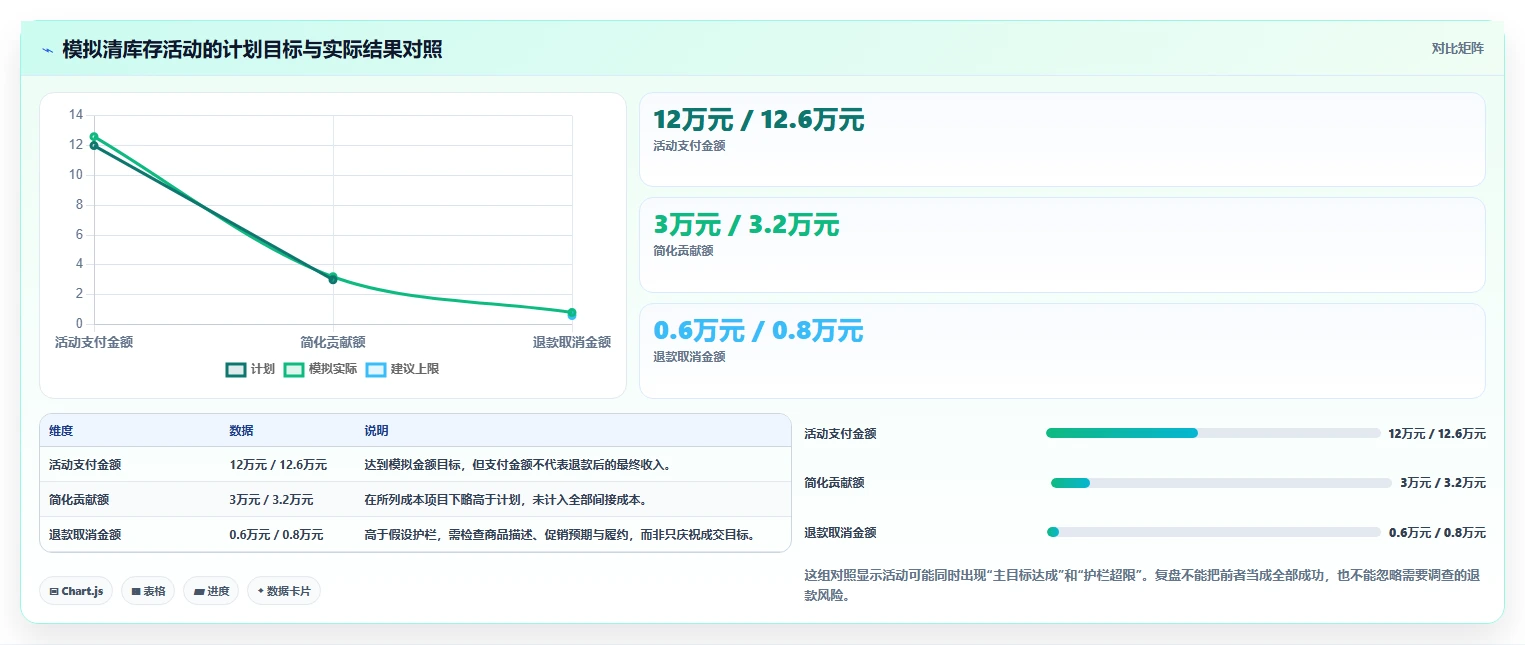Click the sparkle icon in 数据卡片 chip

point(261,591)
